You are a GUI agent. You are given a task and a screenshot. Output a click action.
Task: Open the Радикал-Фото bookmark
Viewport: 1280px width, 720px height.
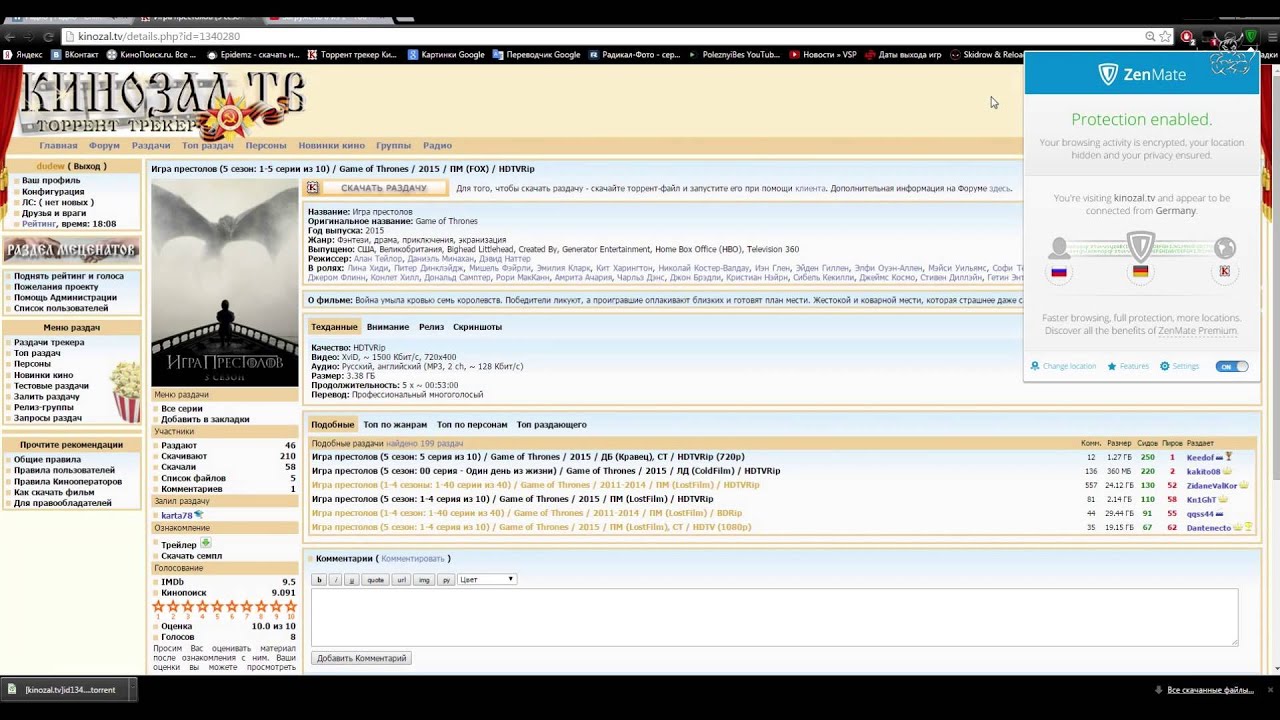634,55
